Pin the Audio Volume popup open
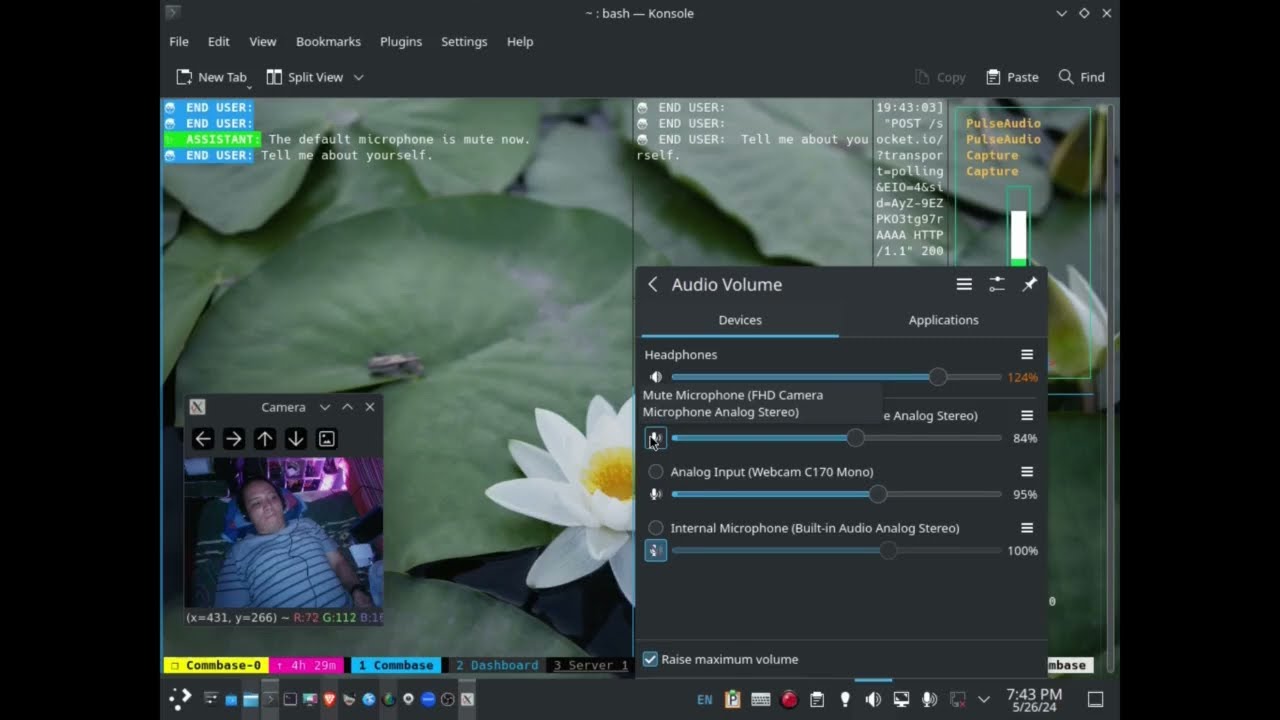 coord(1029,285)
